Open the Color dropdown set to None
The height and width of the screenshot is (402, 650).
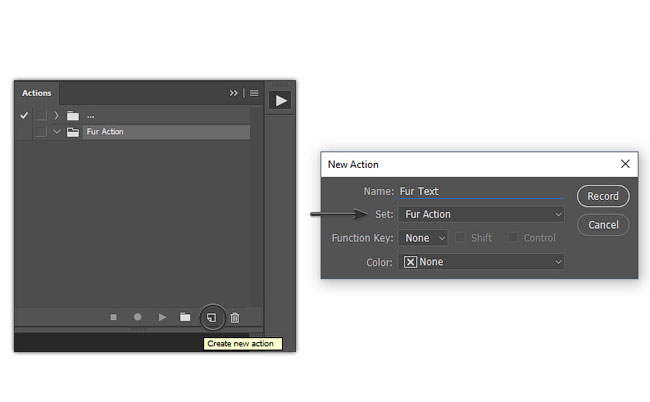[x=481, y=262]
